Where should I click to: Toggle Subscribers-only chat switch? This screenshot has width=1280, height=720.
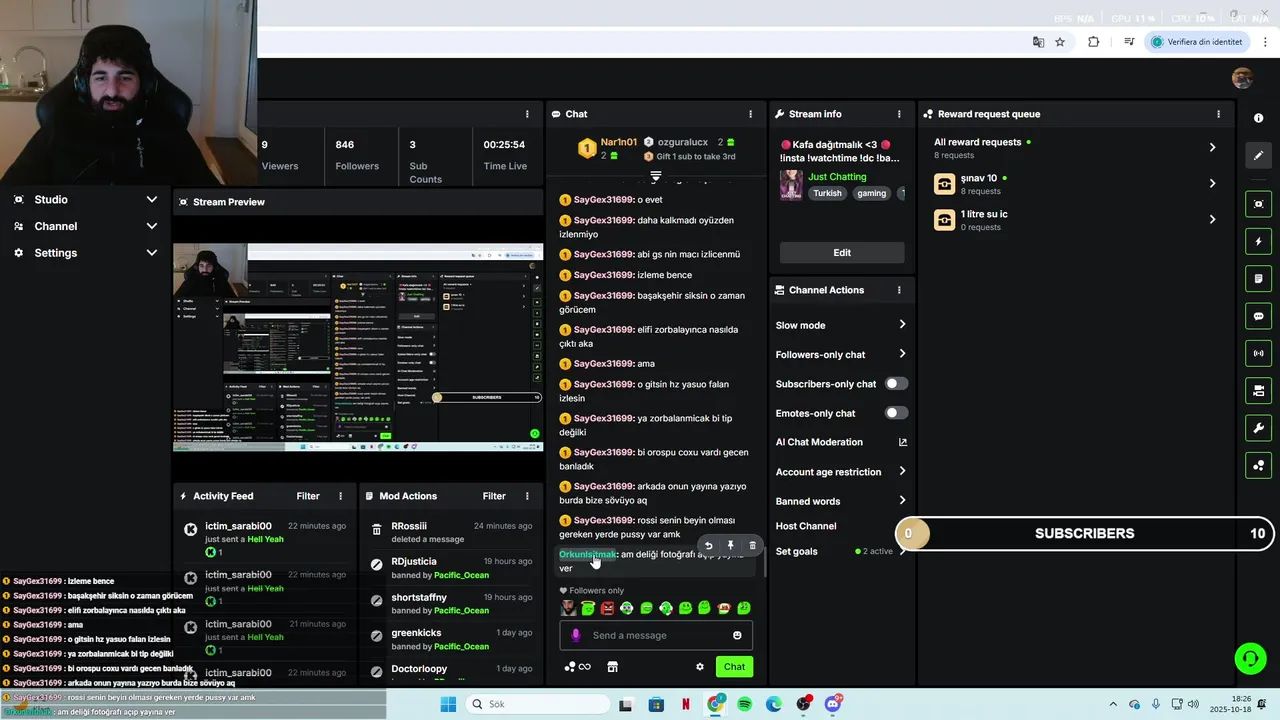coord(896,384)
